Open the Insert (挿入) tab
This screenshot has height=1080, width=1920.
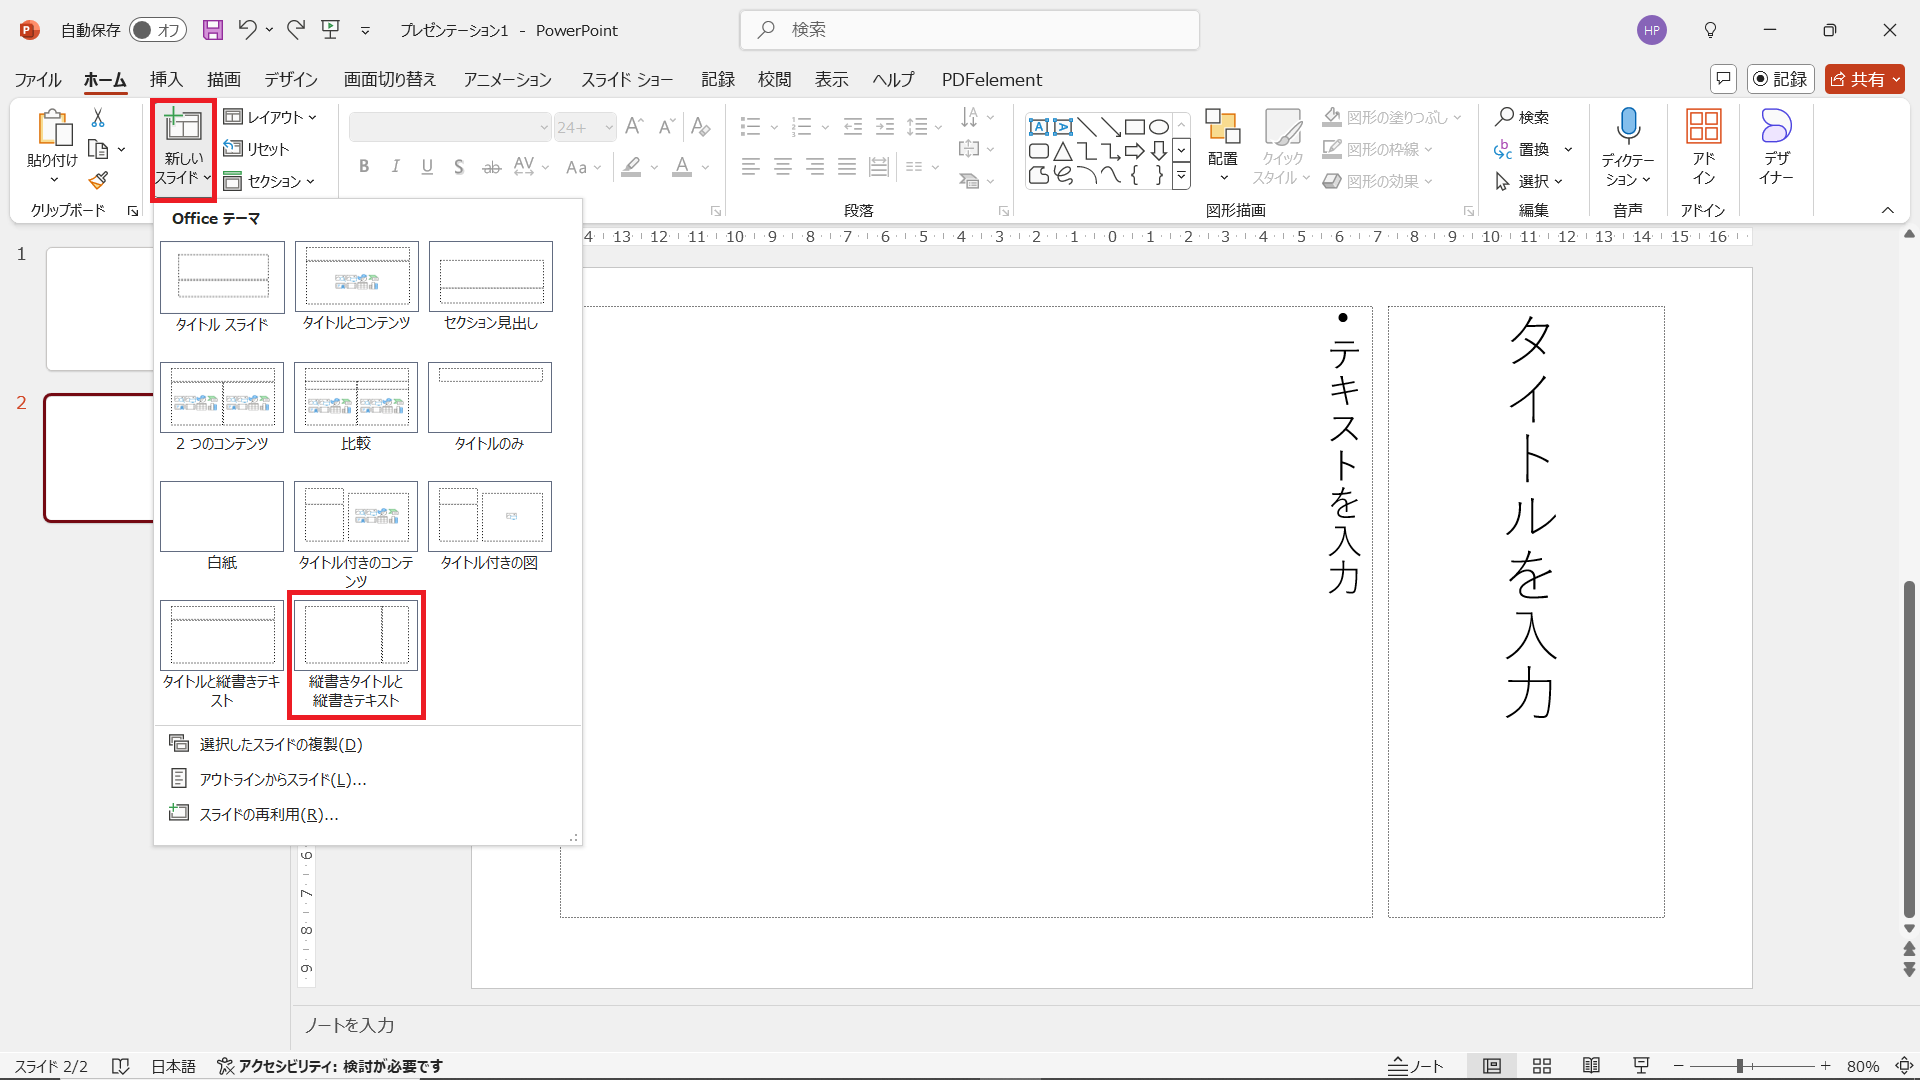pyautogui.click(x=166, y=79)
